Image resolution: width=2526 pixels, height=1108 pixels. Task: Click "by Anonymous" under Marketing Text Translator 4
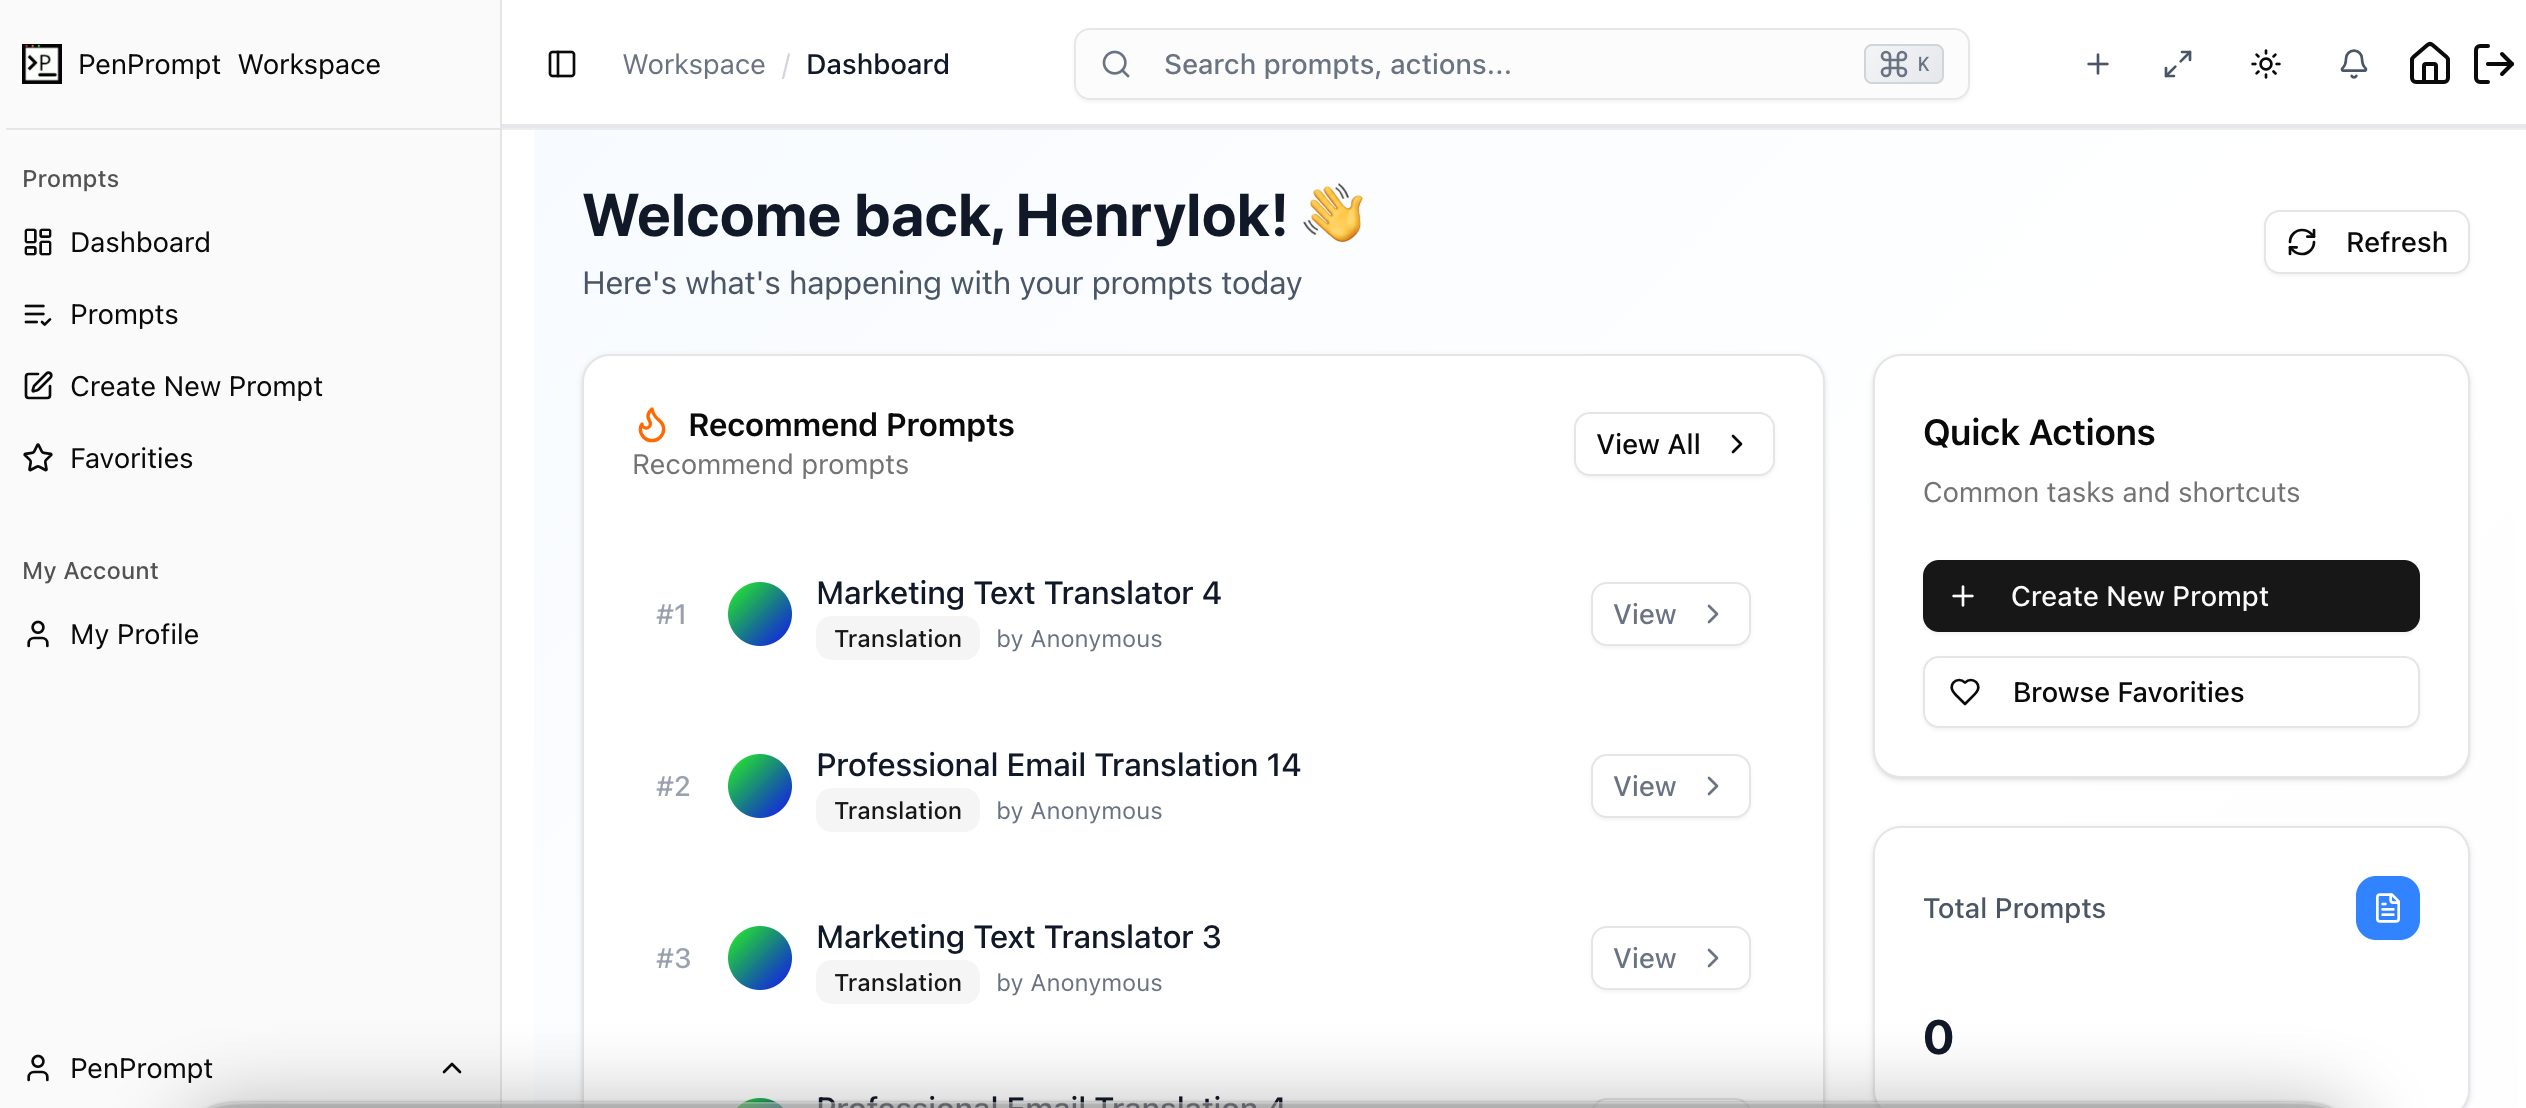tap(1079, 639)
